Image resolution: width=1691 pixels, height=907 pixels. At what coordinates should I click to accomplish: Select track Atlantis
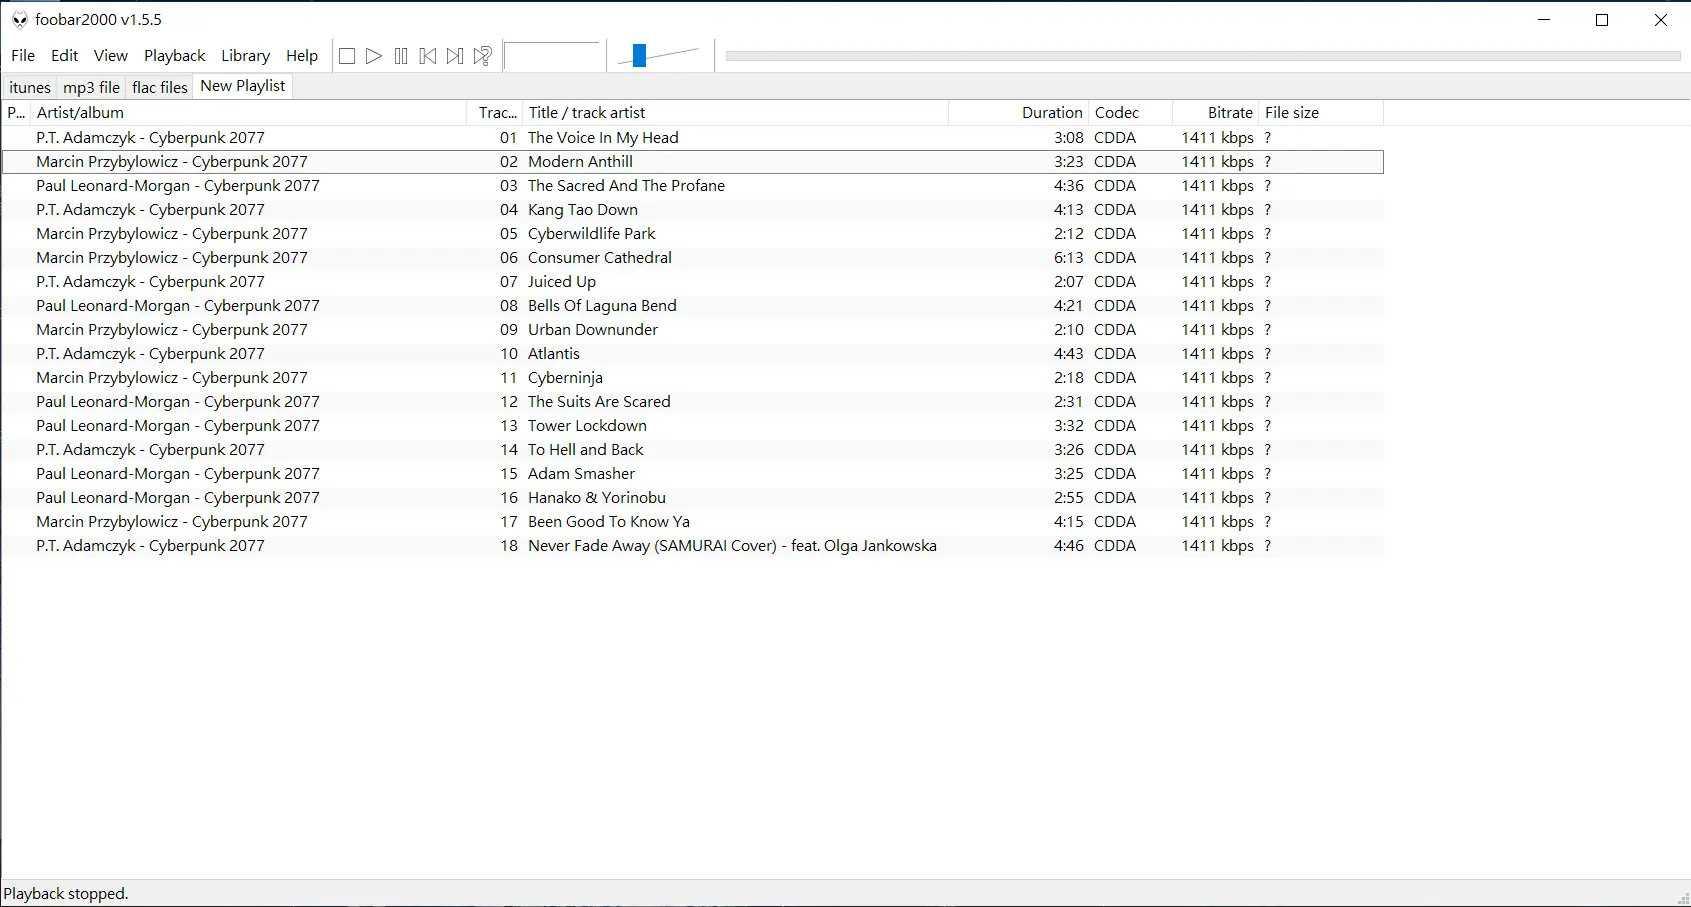693,354
